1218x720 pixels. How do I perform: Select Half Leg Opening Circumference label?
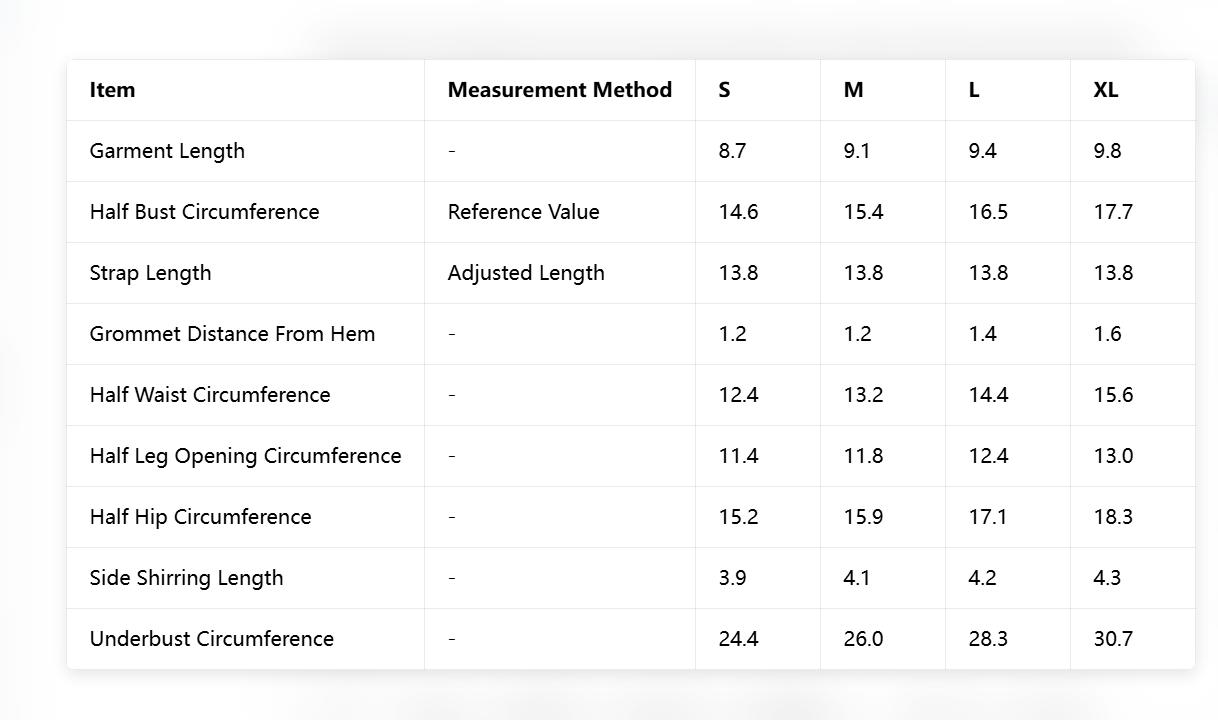(x=245, y=456)
